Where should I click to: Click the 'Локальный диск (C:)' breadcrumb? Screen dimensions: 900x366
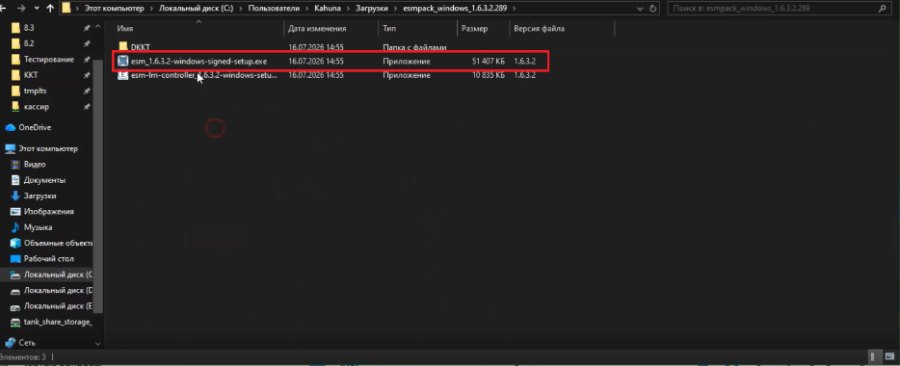(195, 9)
